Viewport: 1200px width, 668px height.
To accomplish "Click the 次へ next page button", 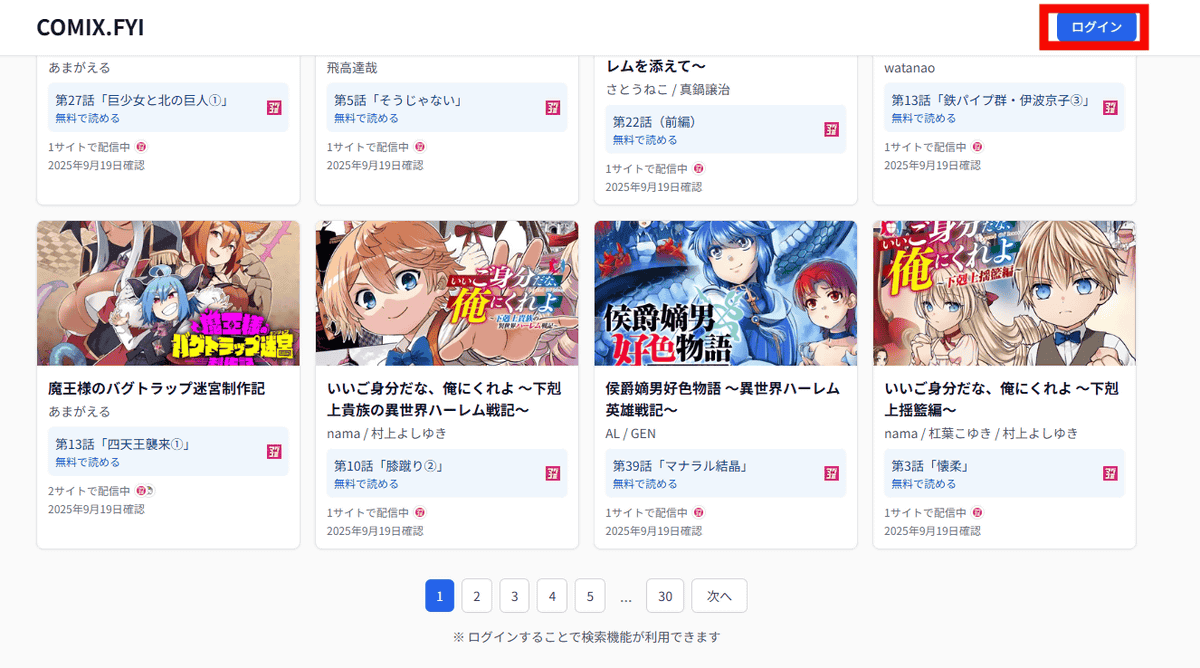I will click(x=719, y=596).
